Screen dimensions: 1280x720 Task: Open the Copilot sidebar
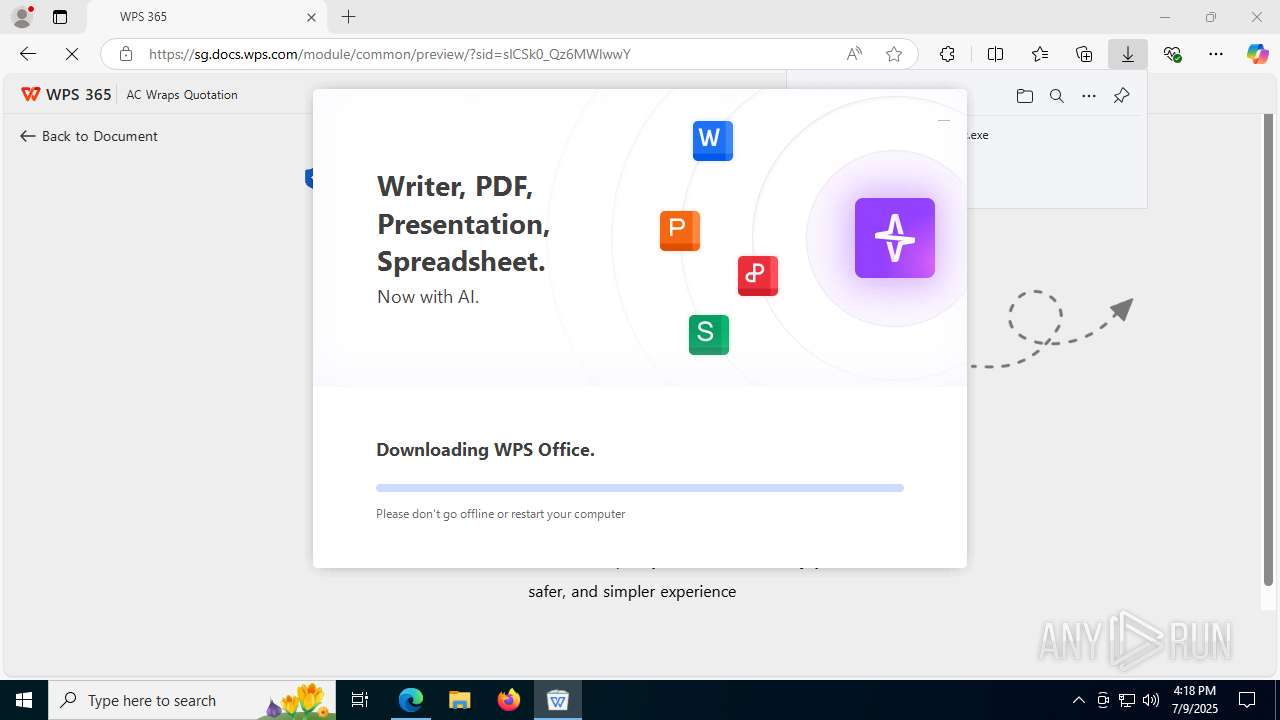coord(1258,54)
